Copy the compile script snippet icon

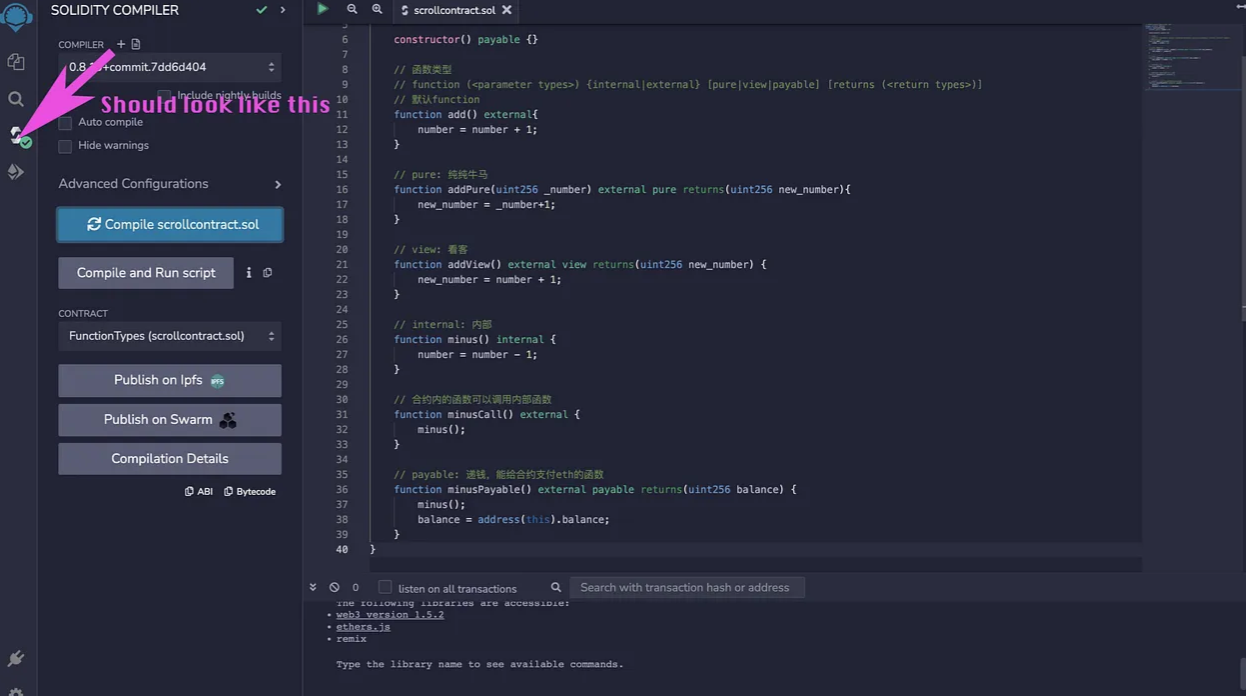coord(267,272)
